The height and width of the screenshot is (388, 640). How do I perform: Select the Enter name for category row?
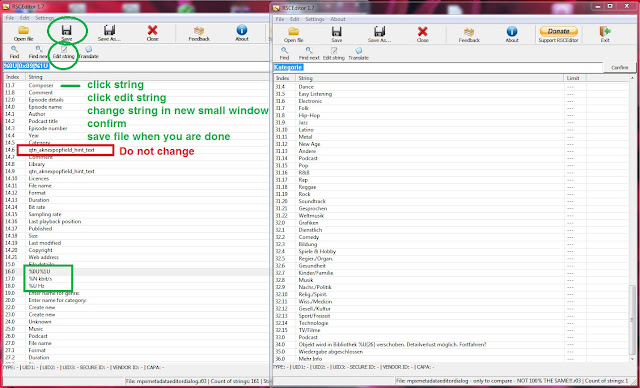136,300
